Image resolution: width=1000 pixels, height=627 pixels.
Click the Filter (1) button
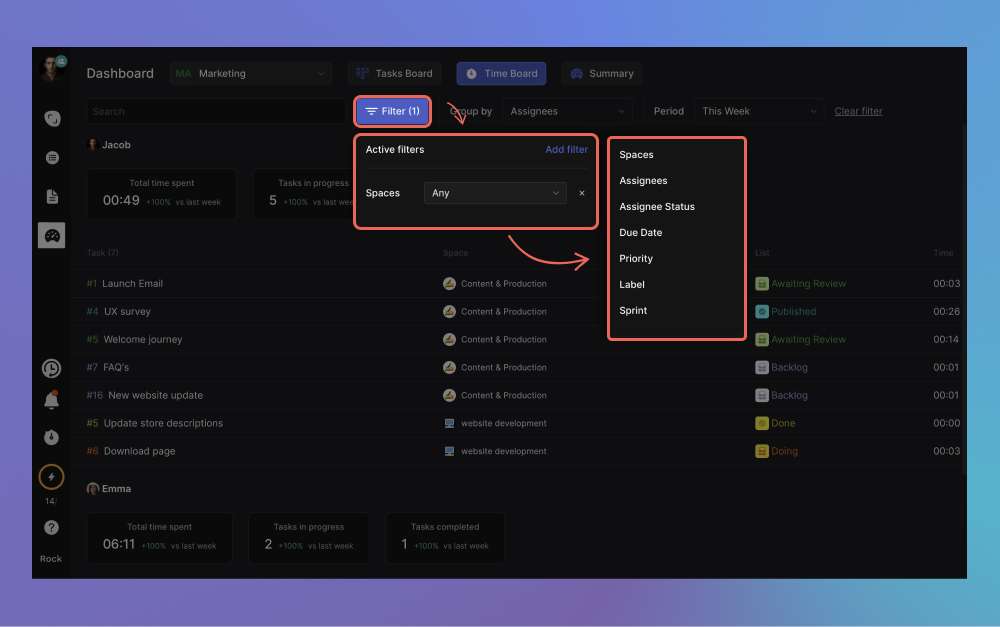393,111
